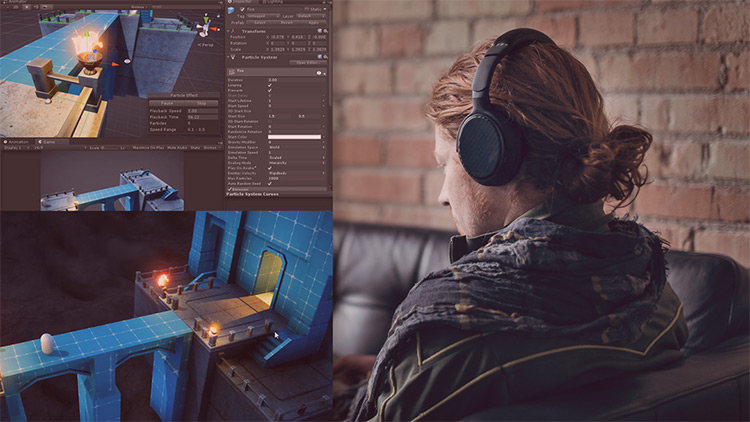750x422 pixels.
Task: Toggle Stats in Game view
Action: pyautogui.click(x=195, y=148)
